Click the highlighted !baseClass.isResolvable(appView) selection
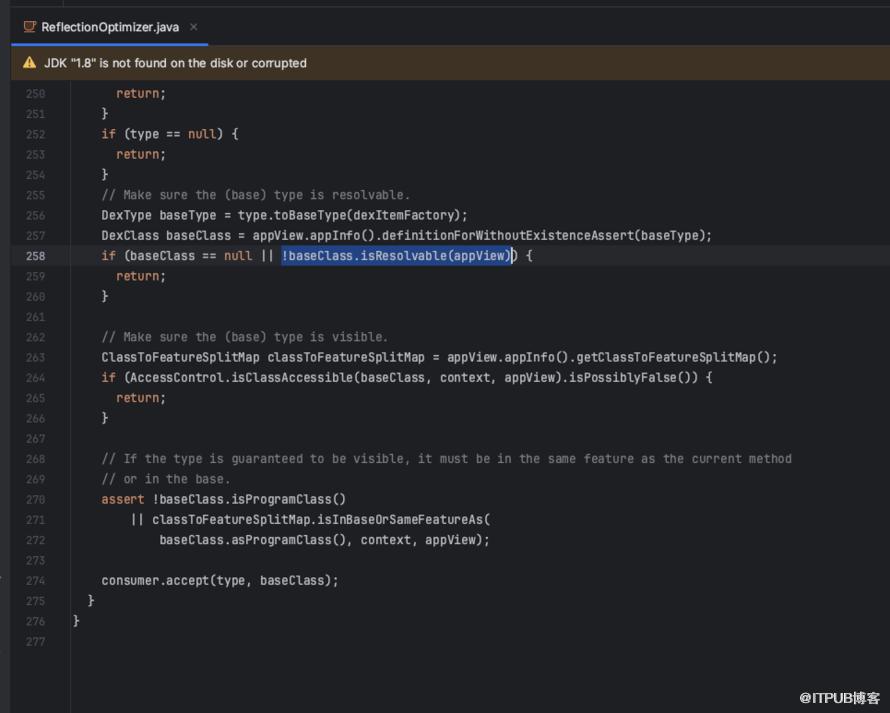Viewport: 890px width, 713px height. click(396, 256)
